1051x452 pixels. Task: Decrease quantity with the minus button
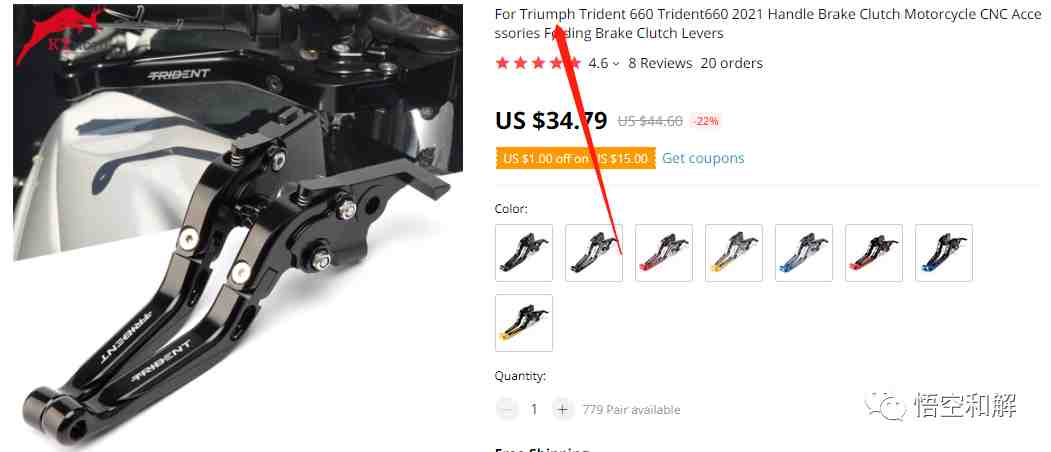507,409
